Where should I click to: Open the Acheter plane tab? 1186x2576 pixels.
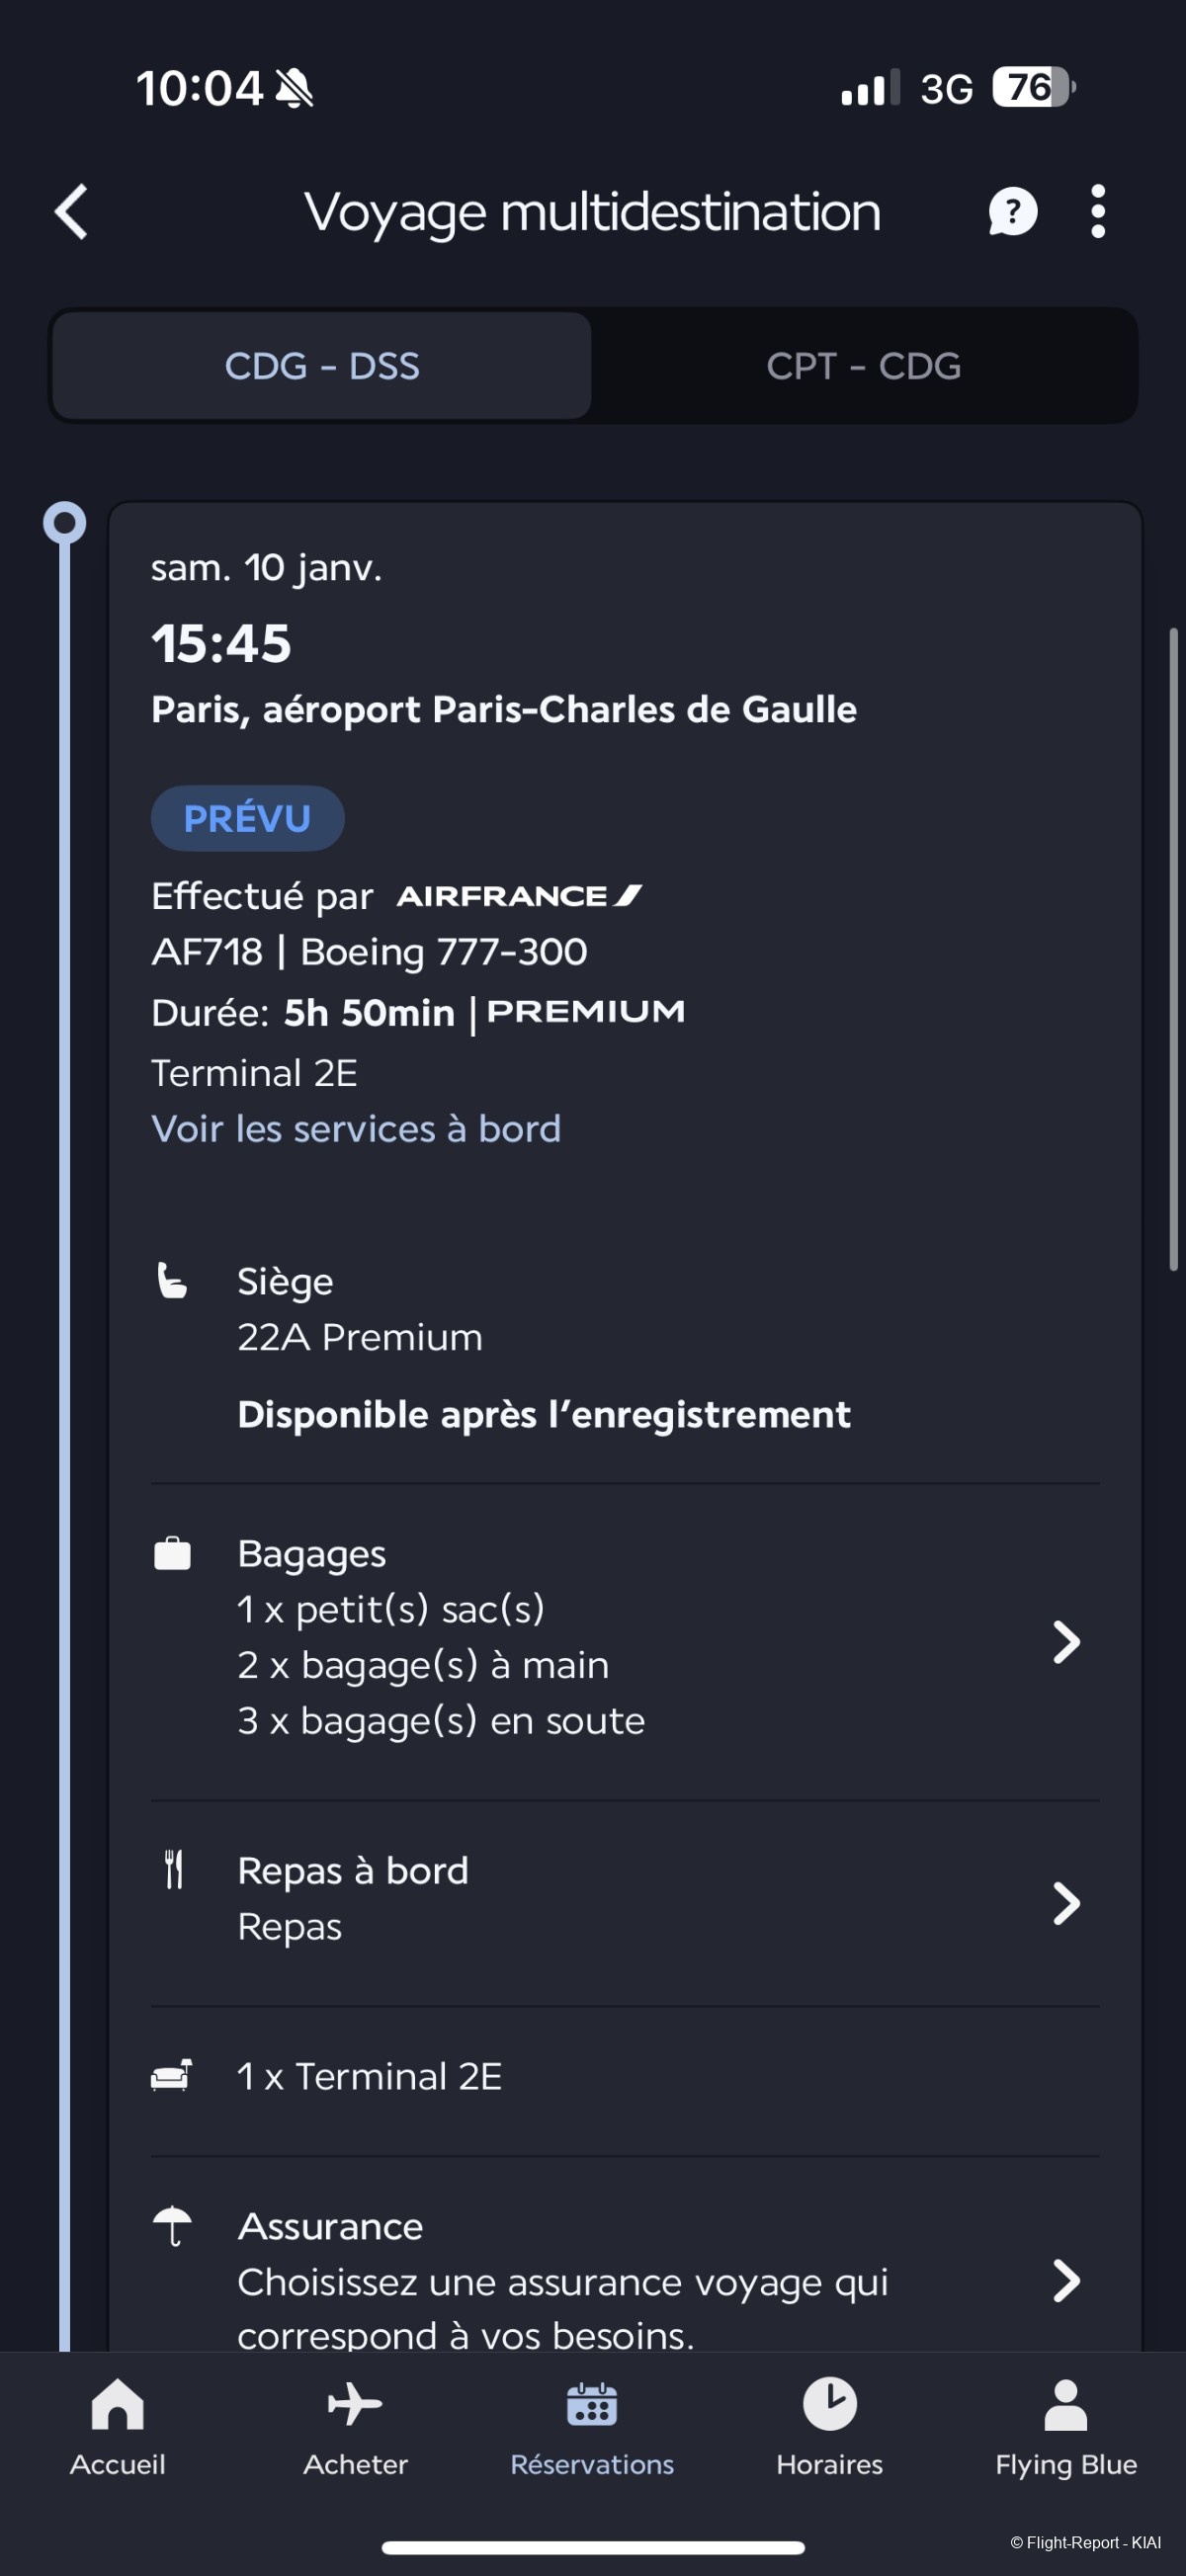(355, 2426)
